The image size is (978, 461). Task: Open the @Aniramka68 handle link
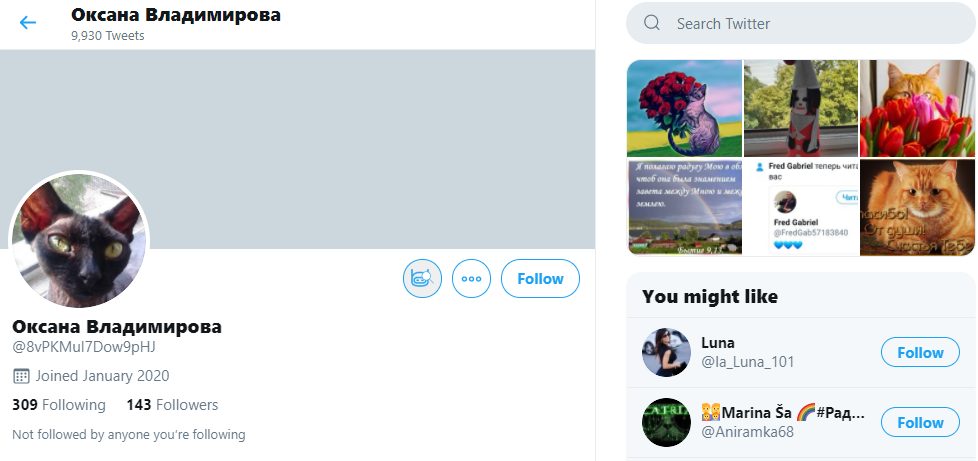click(x=747, y=432)
